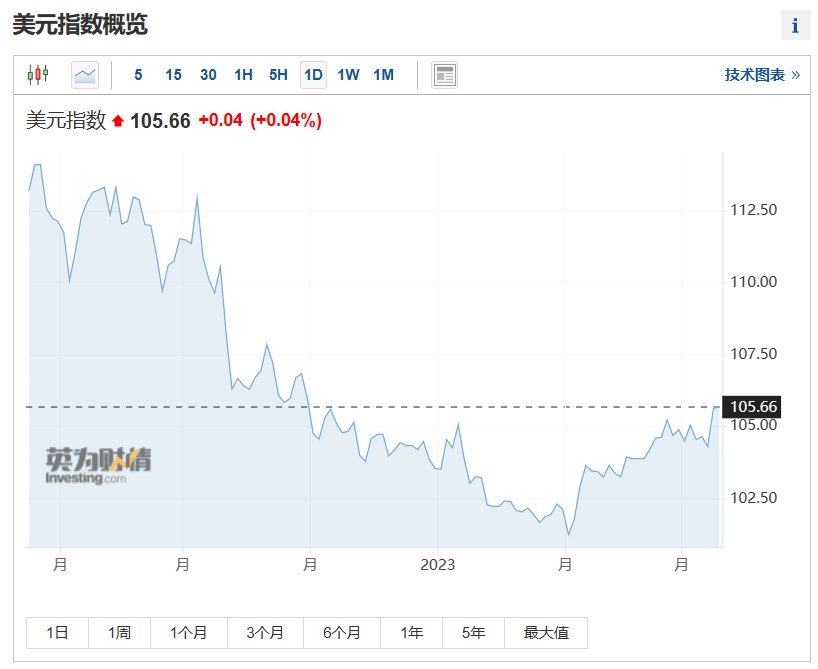Viewport: 818px width, 669px height.
Task: Click the +0.04 change value
Action: click(x=220, y=121)
